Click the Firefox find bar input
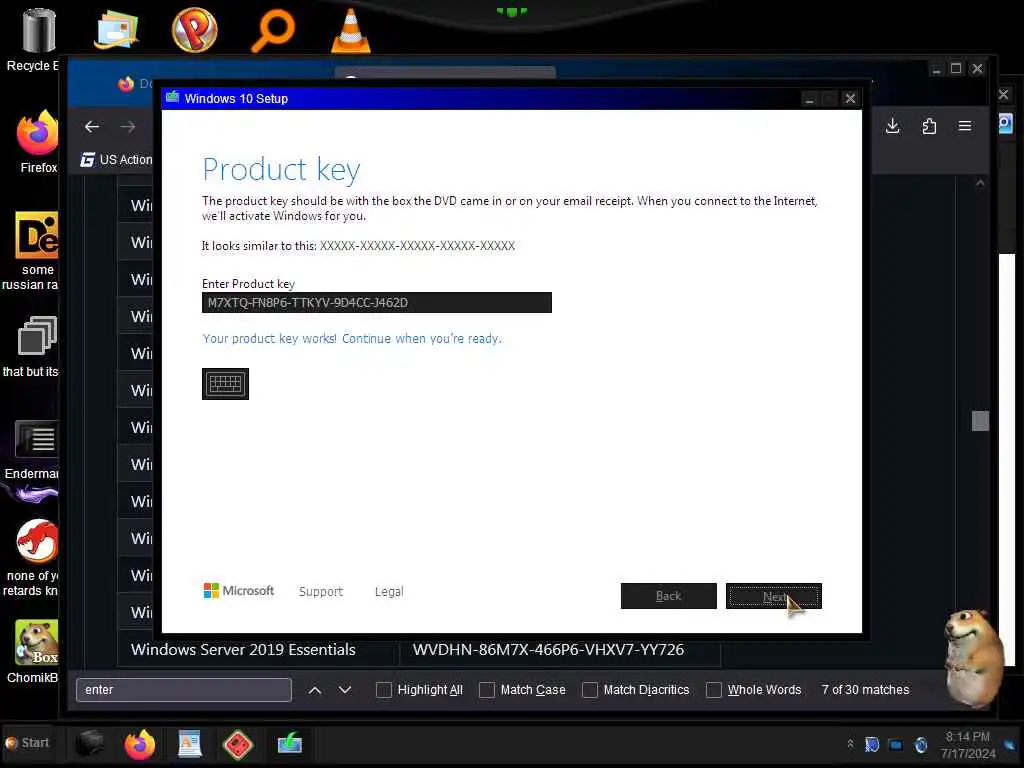Image resolution: width=1024 pixels, height=768 pixels. coord(184,690)
